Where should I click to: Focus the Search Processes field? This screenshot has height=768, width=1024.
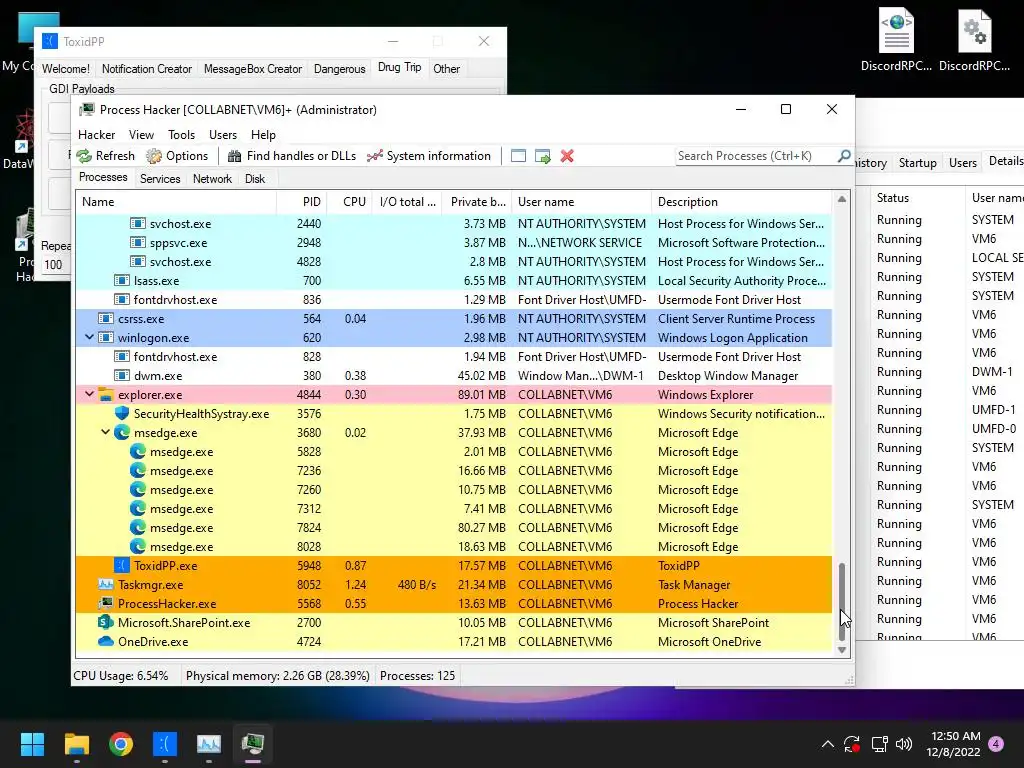point(756,156)
